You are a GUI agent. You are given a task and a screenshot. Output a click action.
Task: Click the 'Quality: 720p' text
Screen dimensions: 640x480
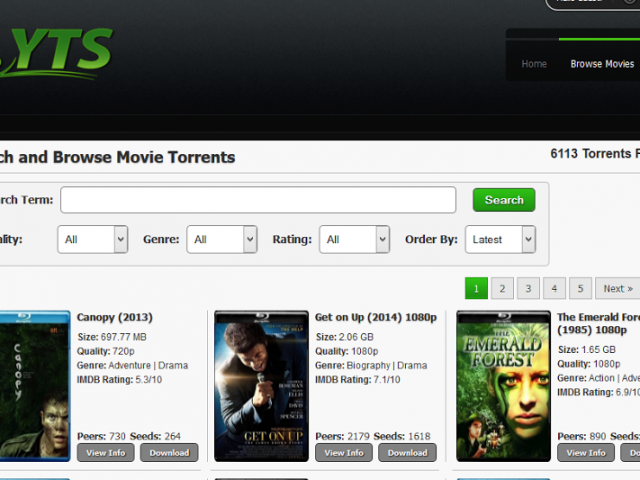coord(106,351)
